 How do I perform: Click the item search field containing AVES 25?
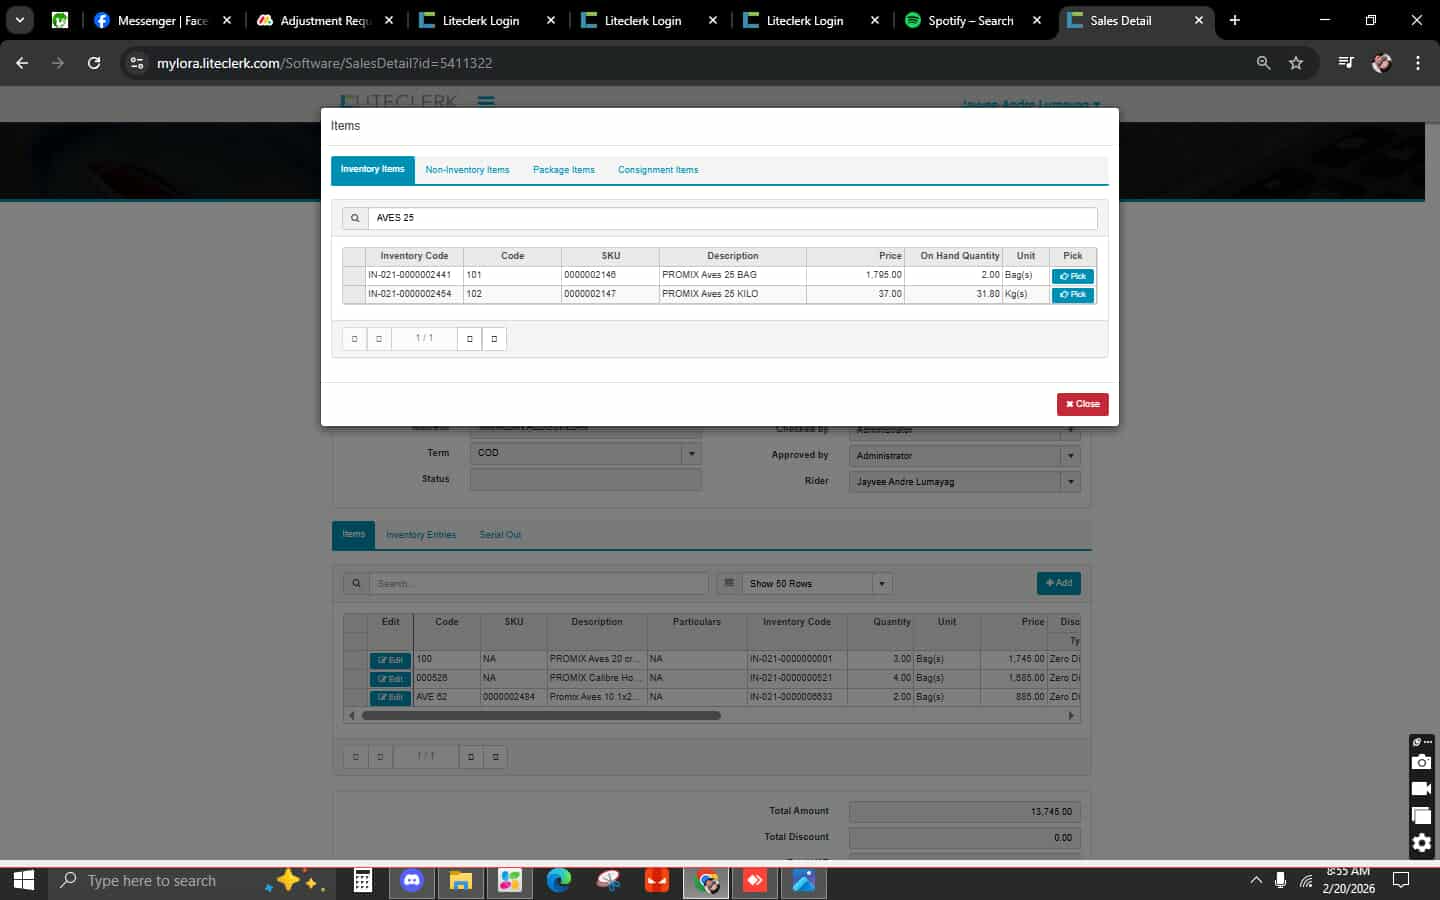point(732,218)
